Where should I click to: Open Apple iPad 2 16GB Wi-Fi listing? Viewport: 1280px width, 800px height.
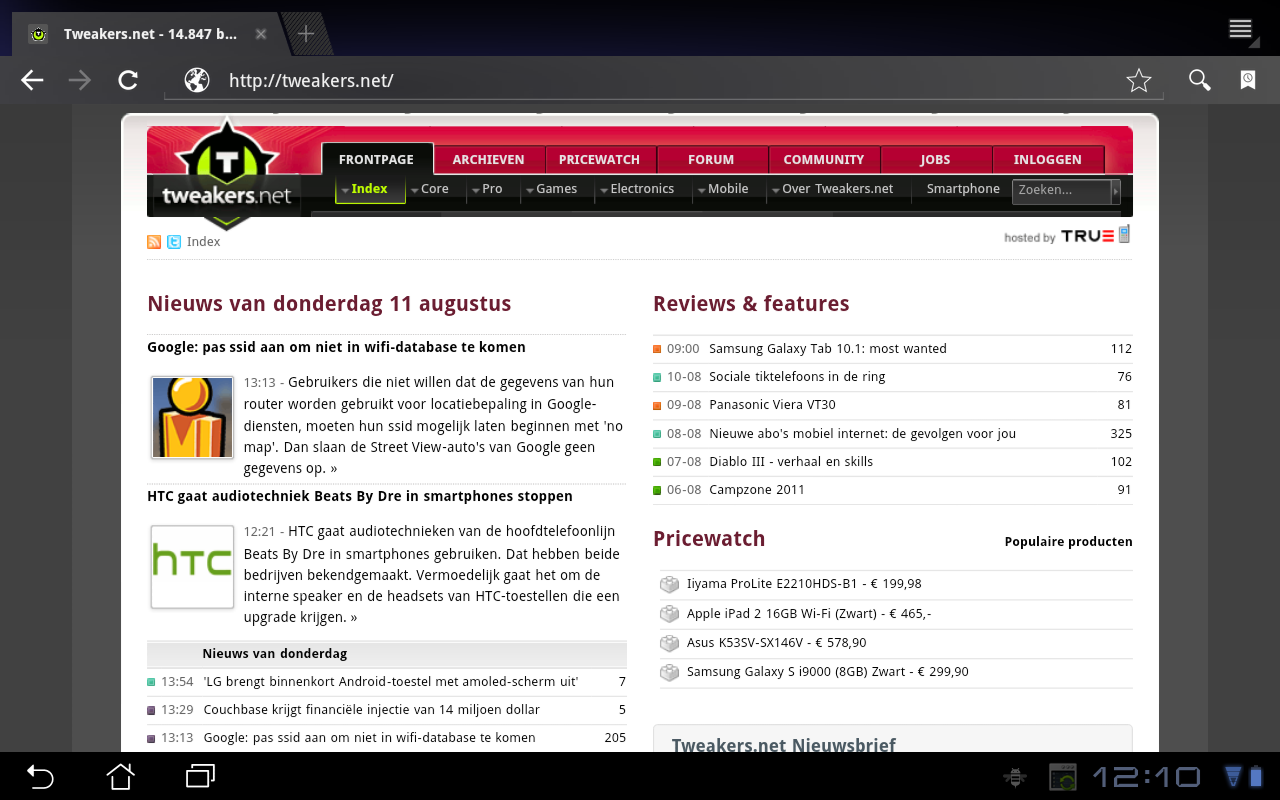pos(809,614)
